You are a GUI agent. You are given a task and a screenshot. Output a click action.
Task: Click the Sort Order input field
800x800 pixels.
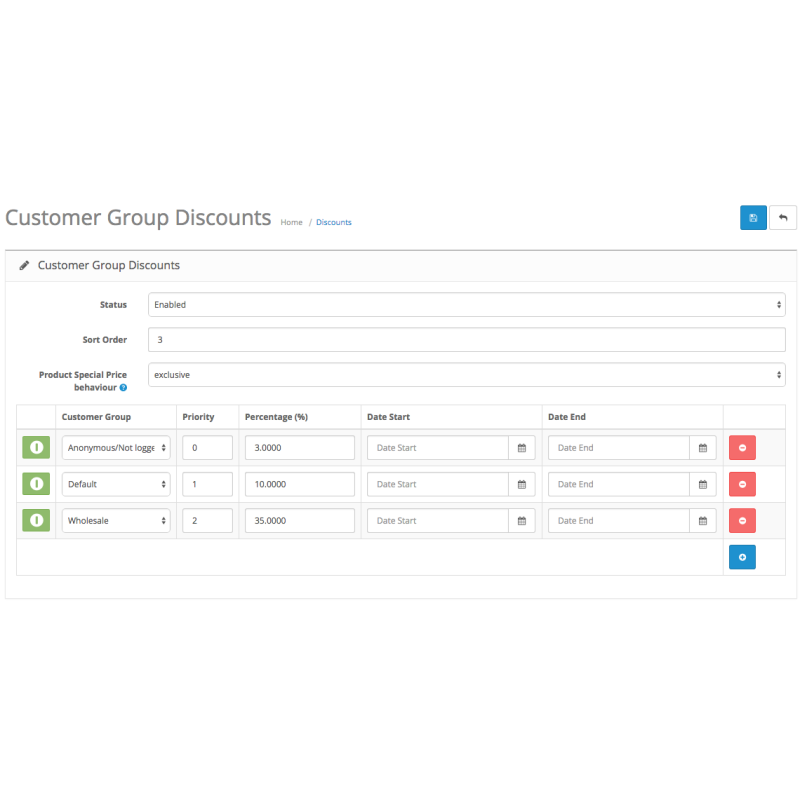coord(466,340)
